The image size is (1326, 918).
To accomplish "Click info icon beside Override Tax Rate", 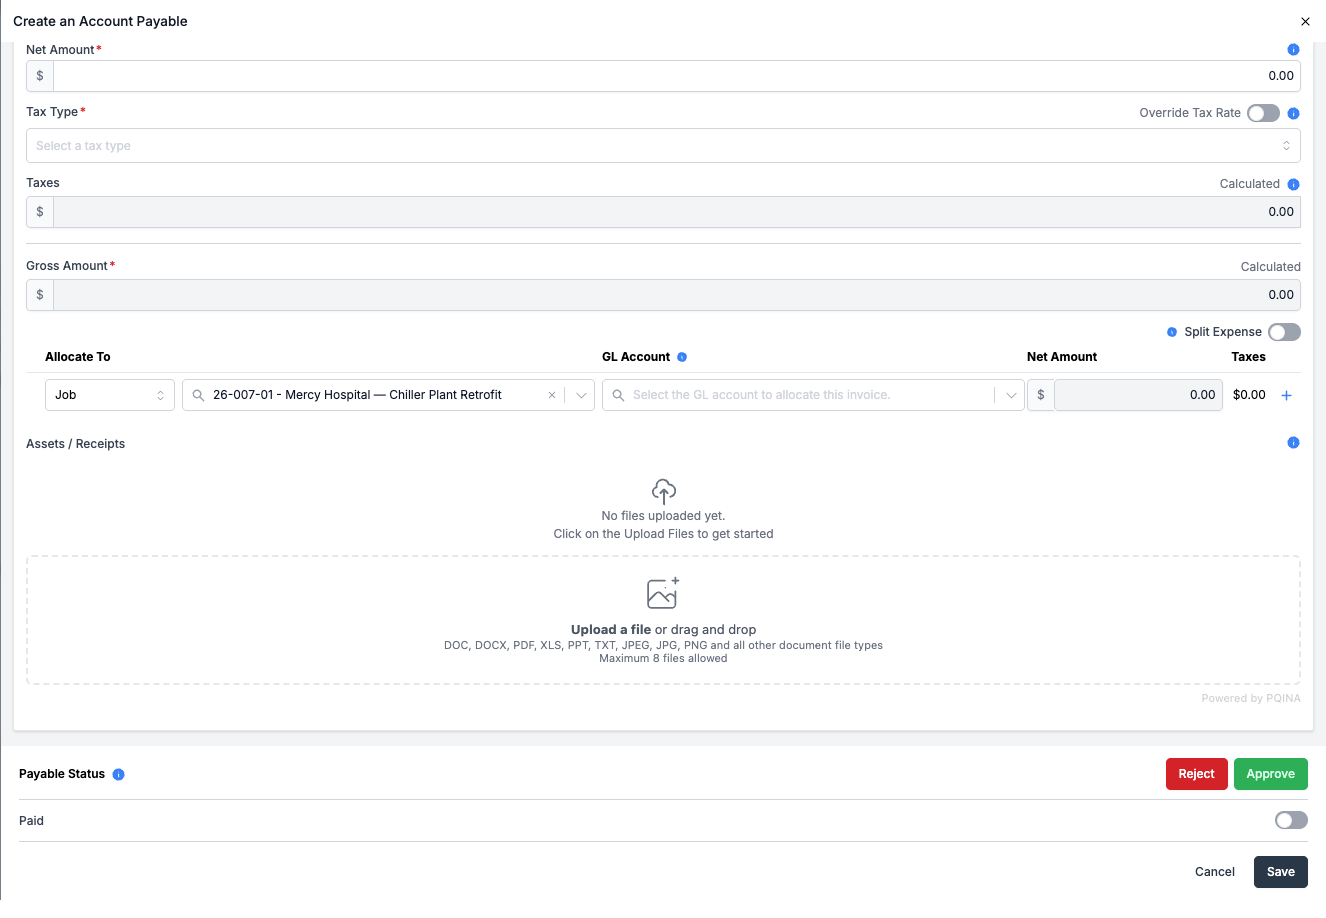I will click(x=1293, y=113).
